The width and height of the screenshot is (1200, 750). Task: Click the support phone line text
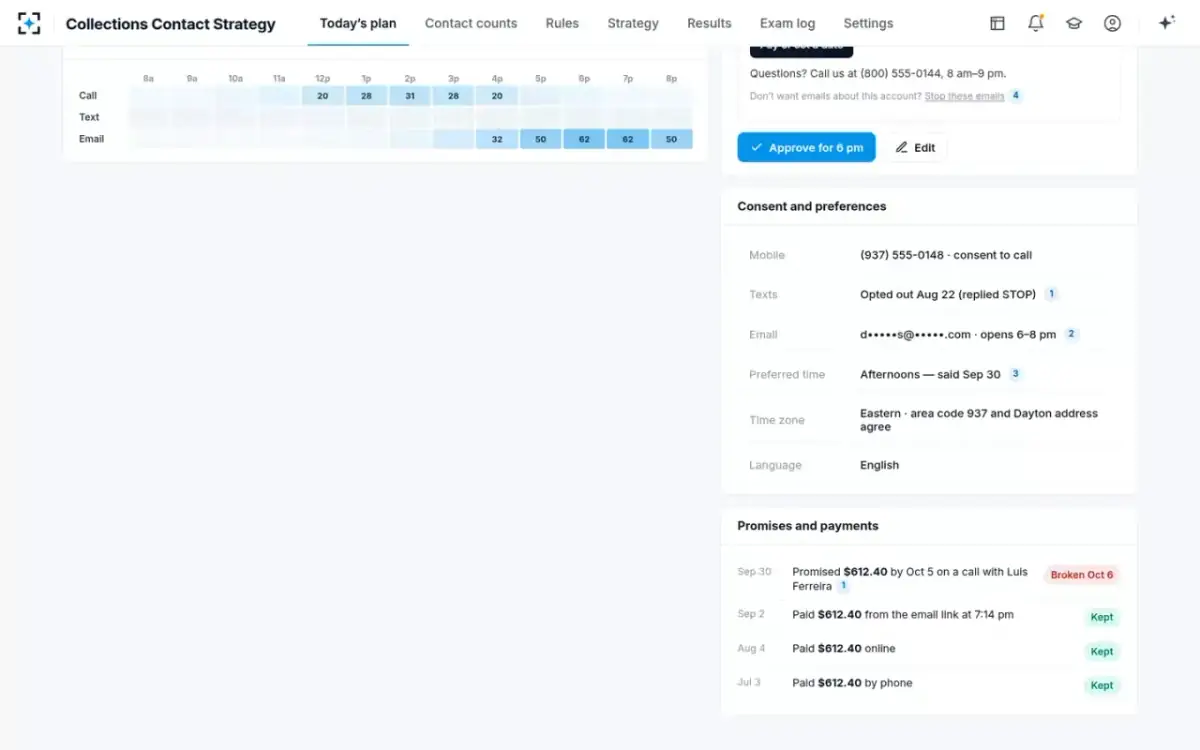pyautogui.click(x=878, y=73)
